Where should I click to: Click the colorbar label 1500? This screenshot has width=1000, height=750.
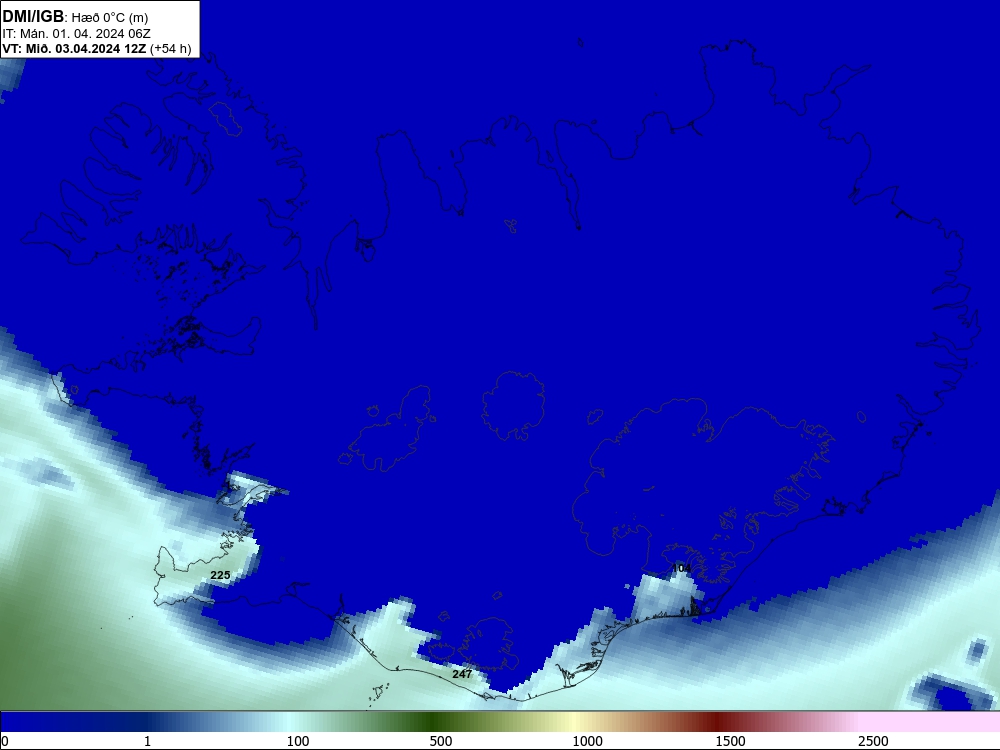730,741
